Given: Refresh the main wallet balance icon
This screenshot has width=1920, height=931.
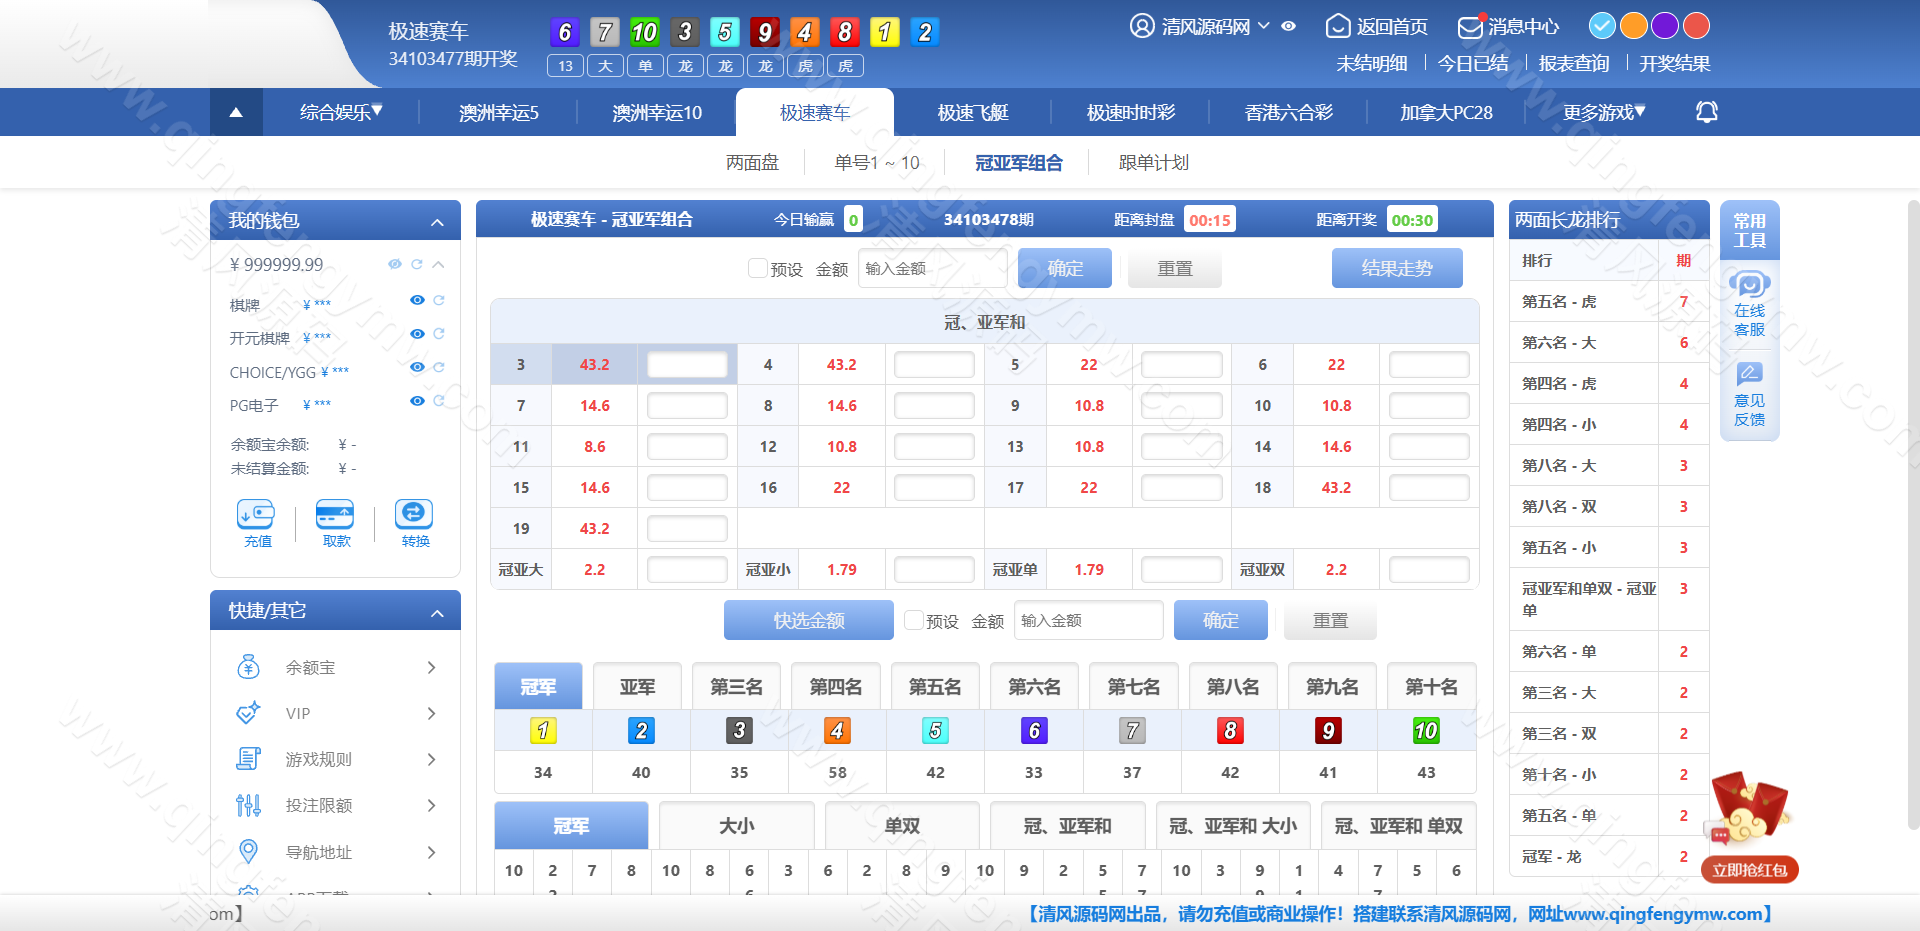Looking at the screenshot, I should (416, 264).
